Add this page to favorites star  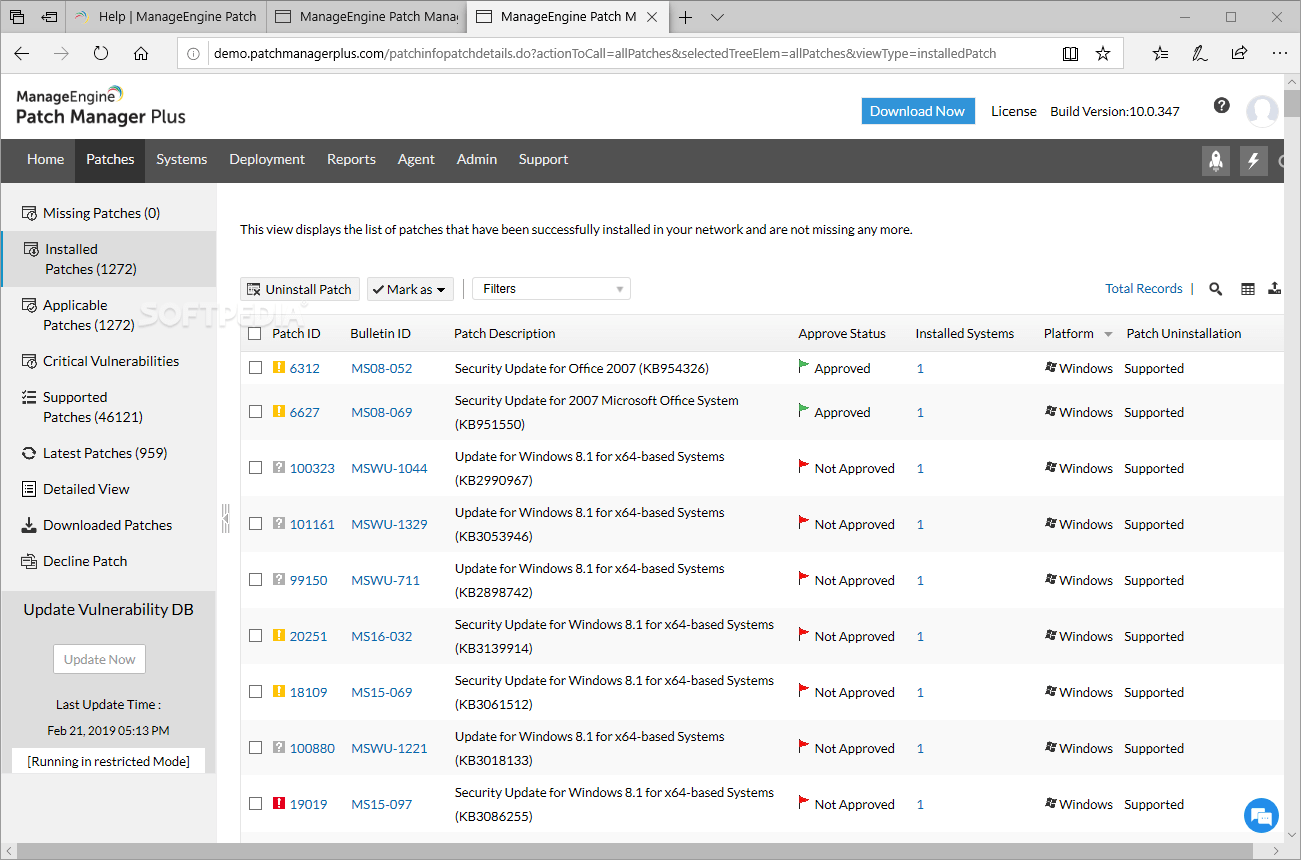coord(1103,54)
